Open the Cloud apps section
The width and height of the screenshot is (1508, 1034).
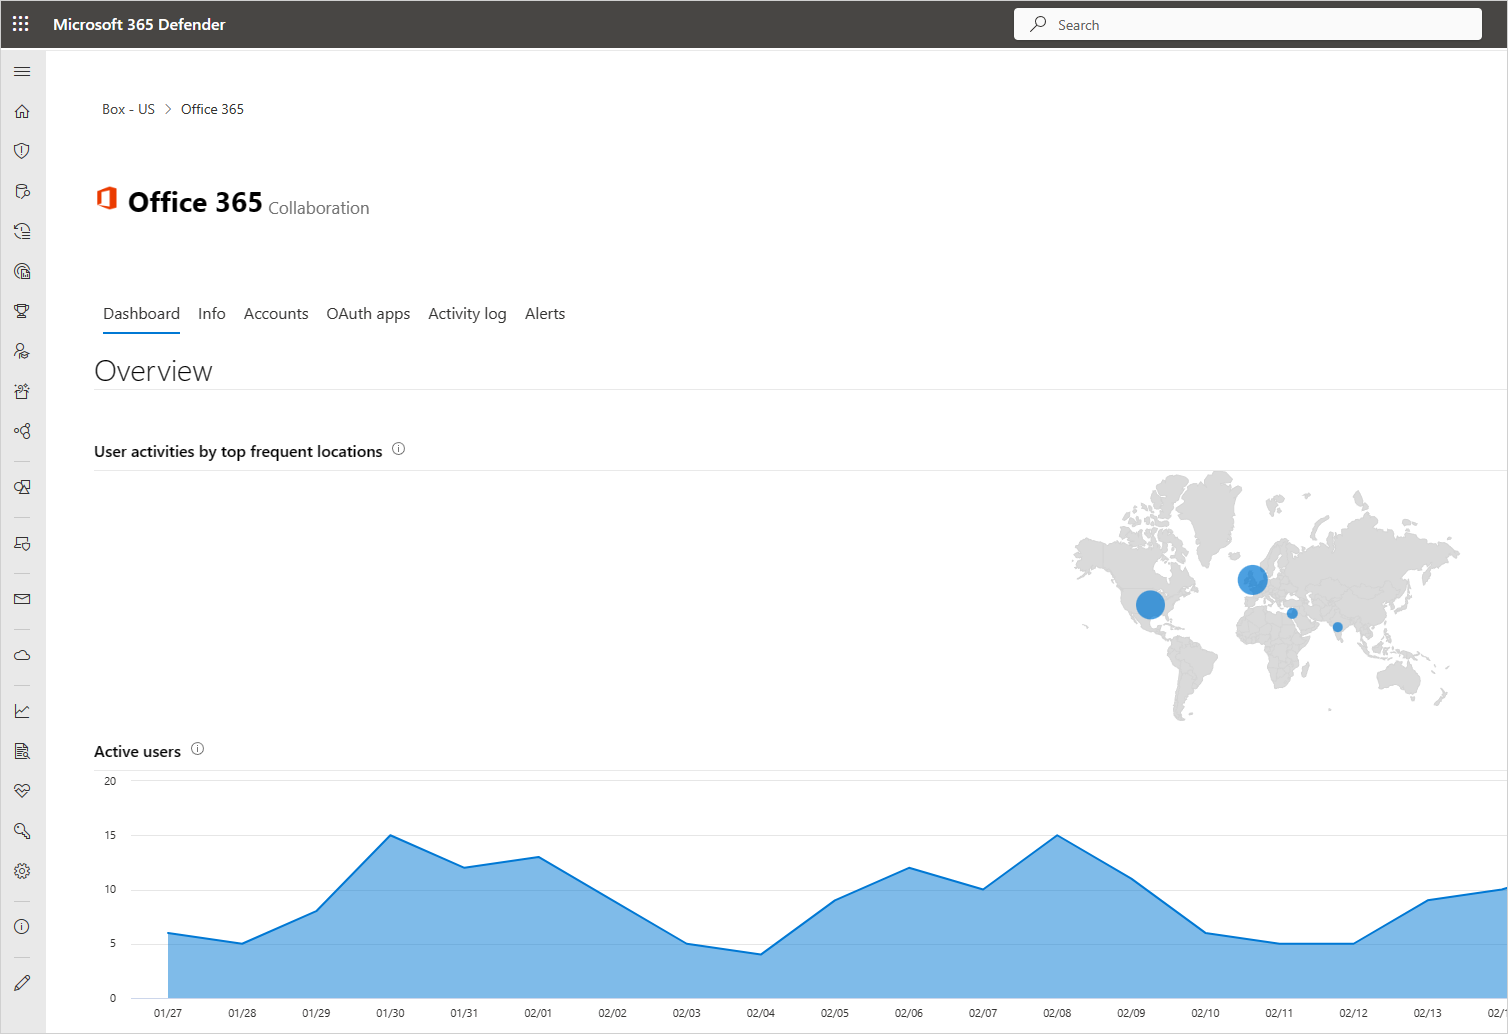click(22, 655)
